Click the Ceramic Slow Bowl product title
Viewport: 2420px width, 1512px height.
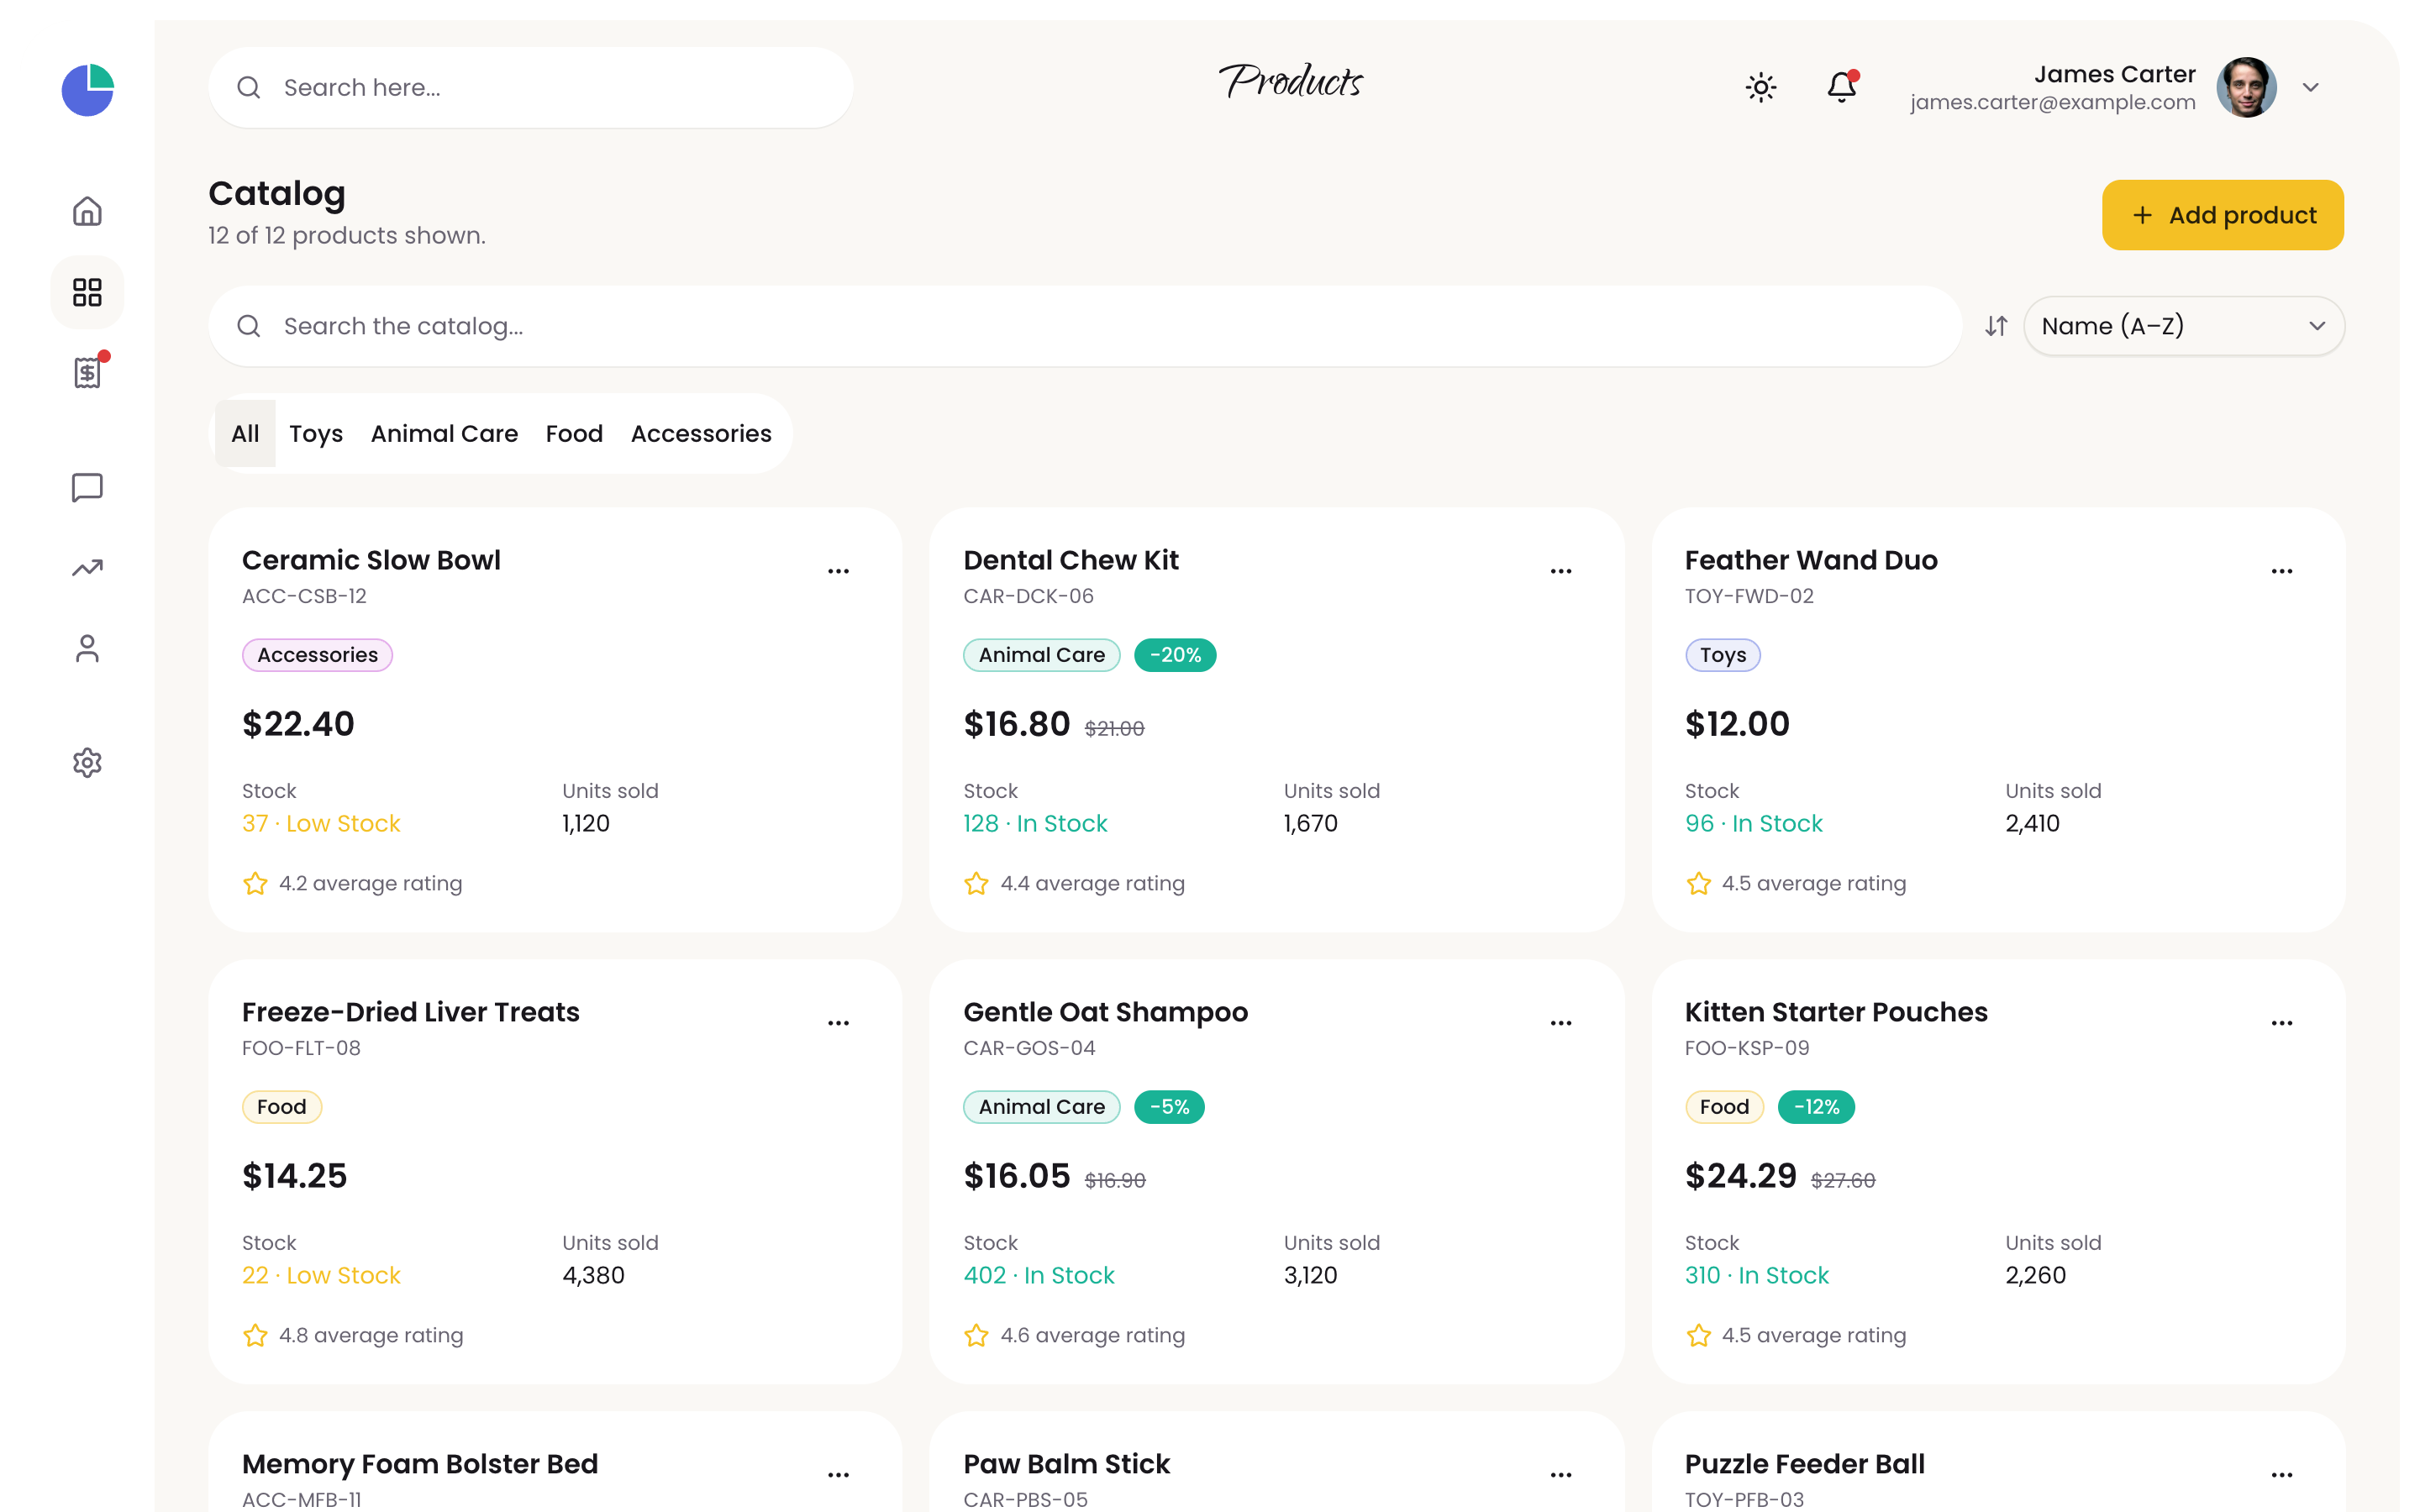pos(371,560)
